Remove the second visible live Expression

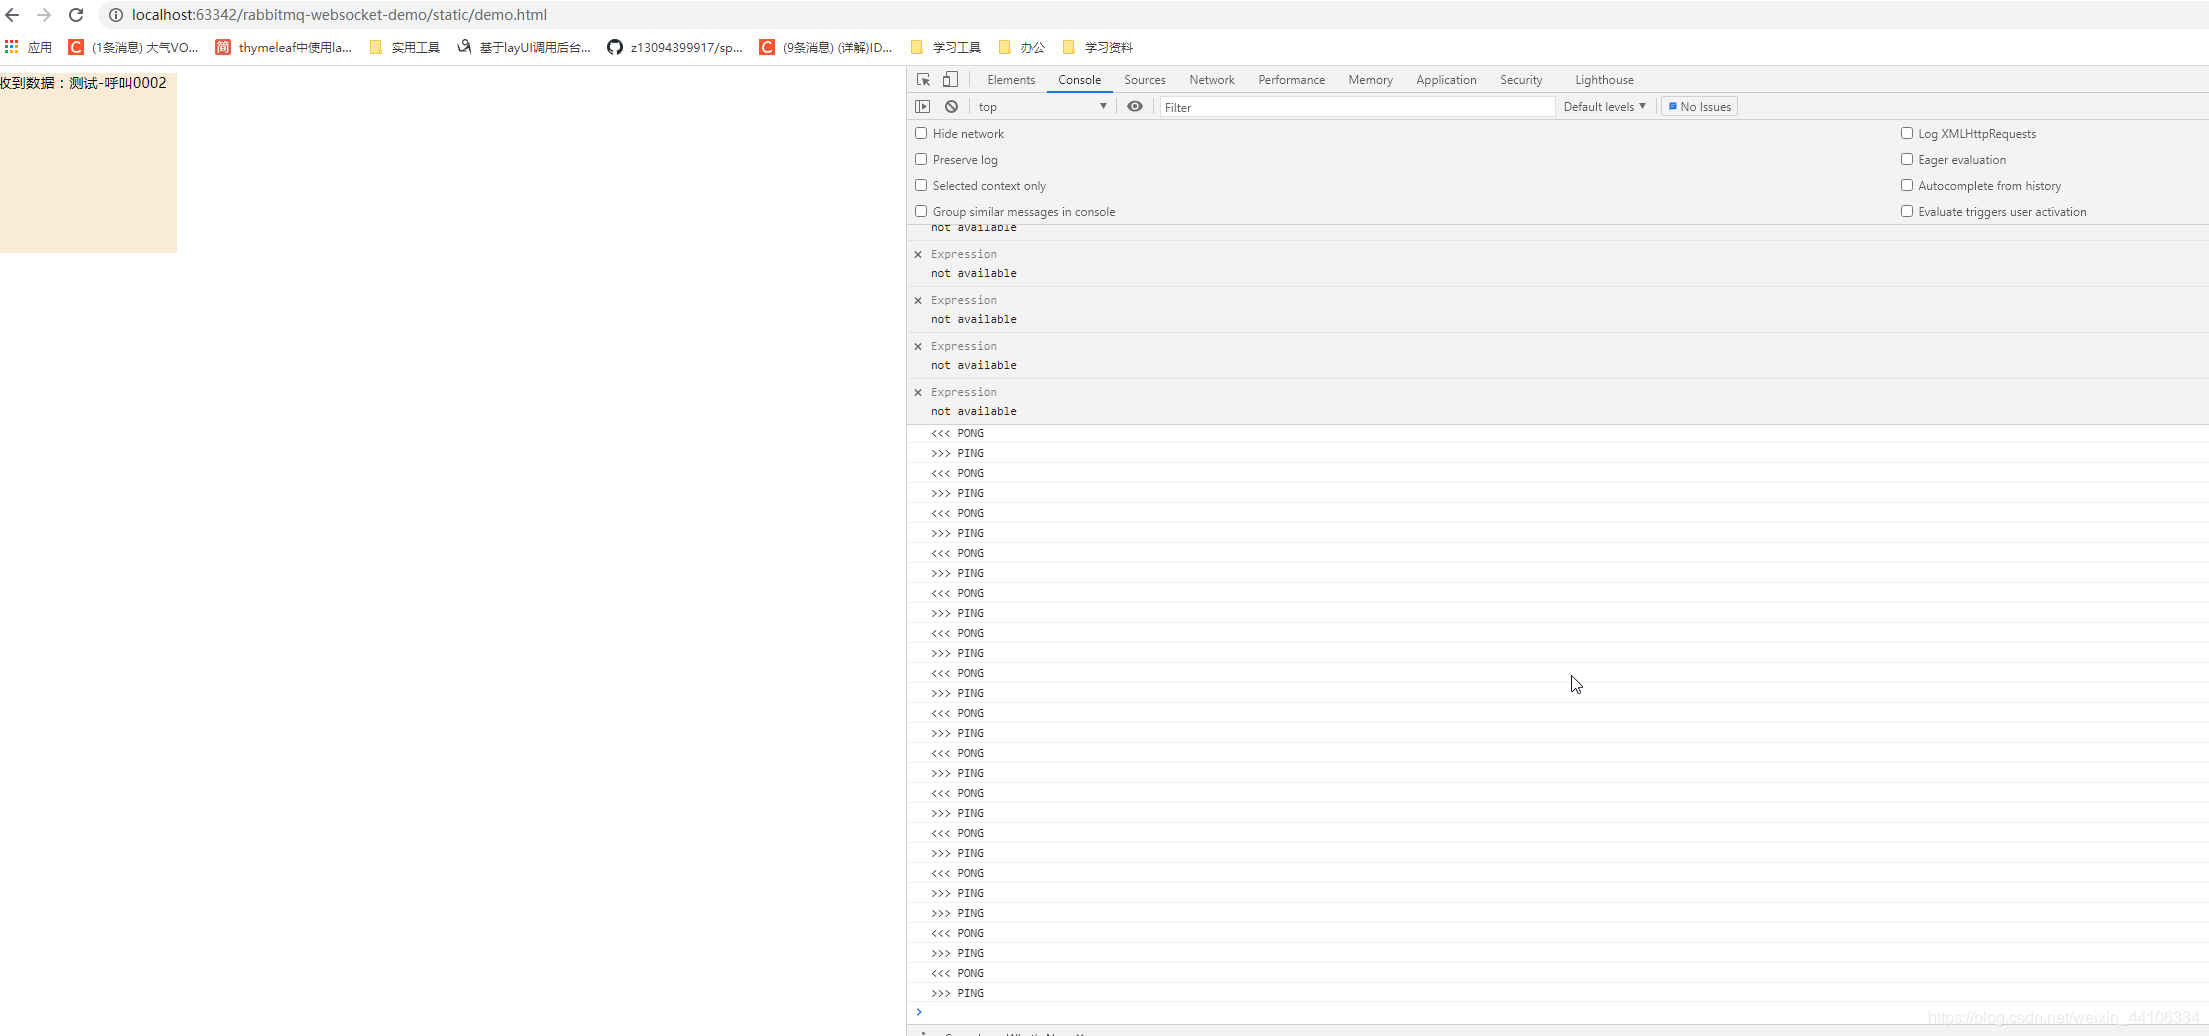pos(918,301)
